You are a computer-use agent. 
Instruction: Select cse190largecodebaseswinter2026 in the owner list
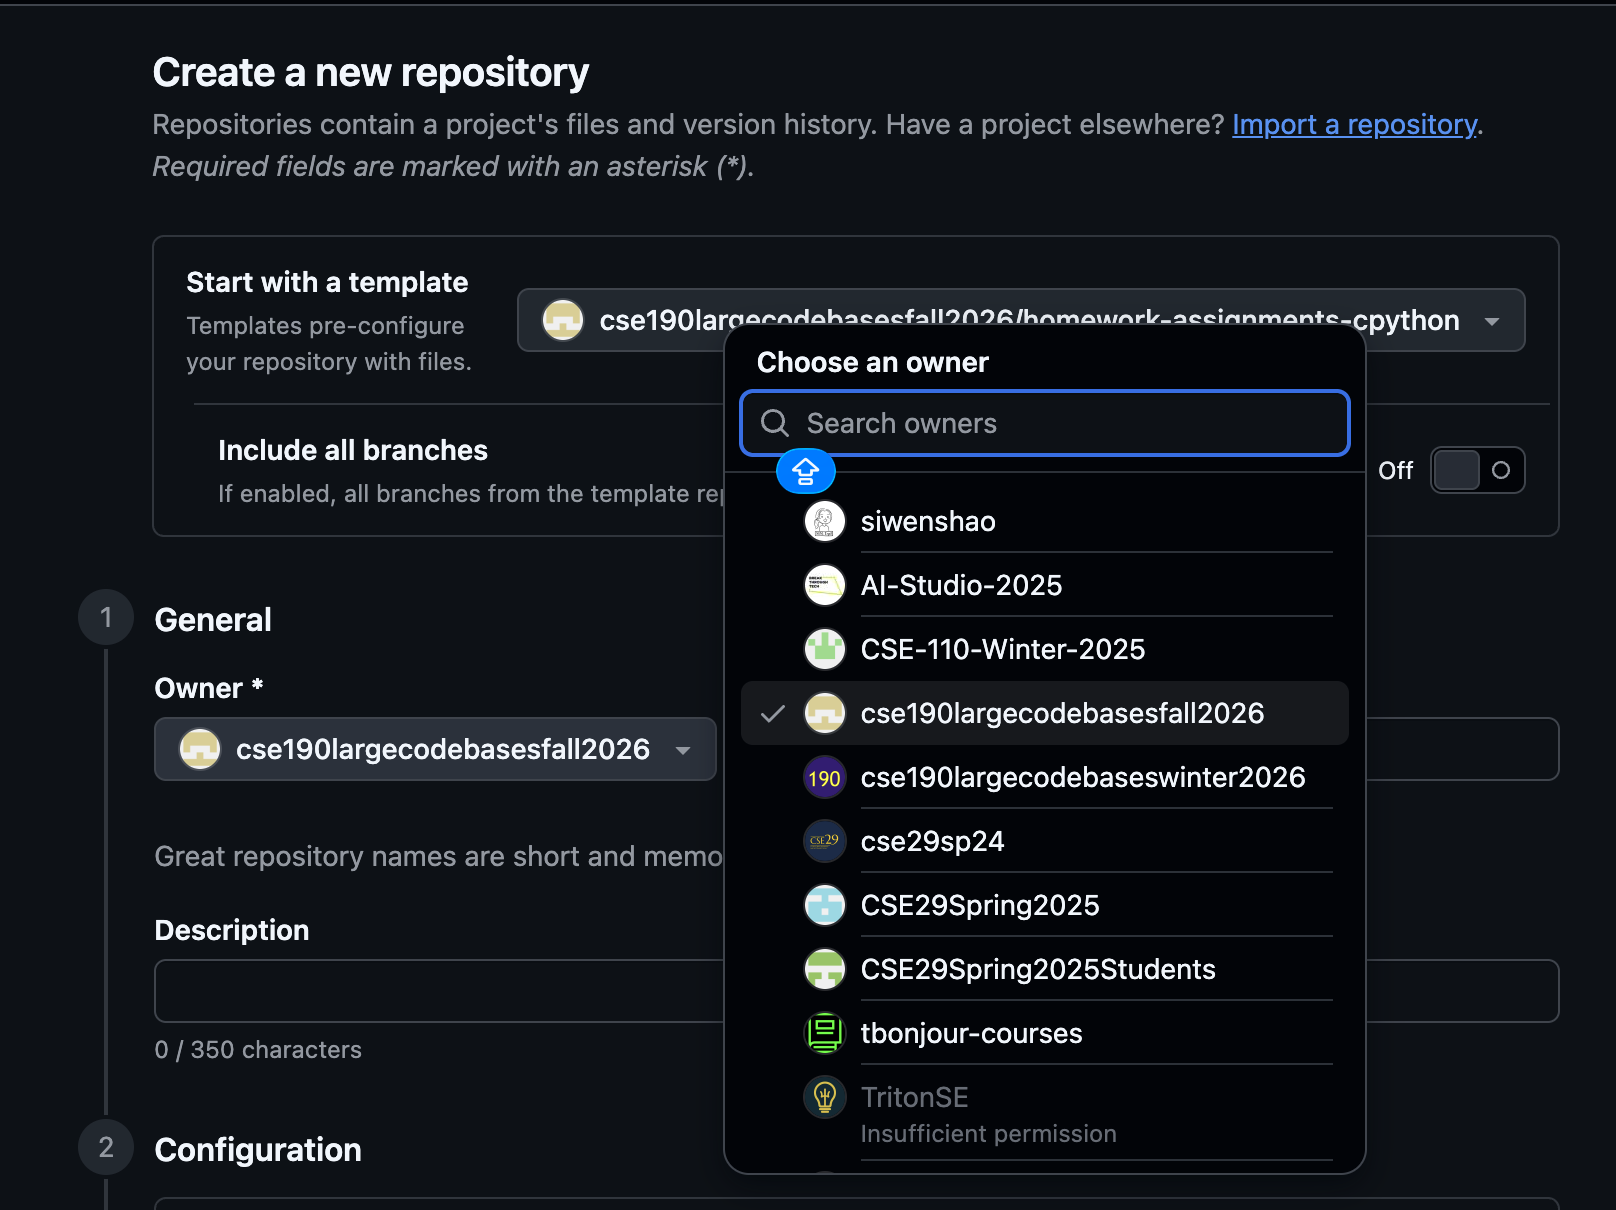pyautogui.click(x=1045, y=778)
